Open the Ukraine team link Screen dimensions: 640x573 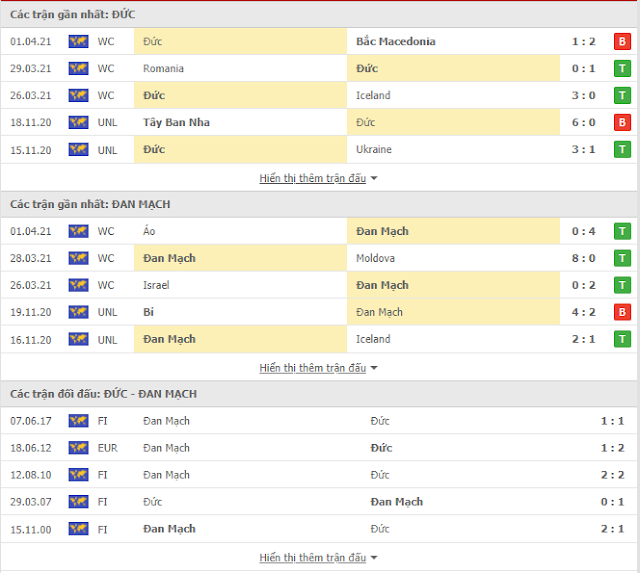(373, 149)
